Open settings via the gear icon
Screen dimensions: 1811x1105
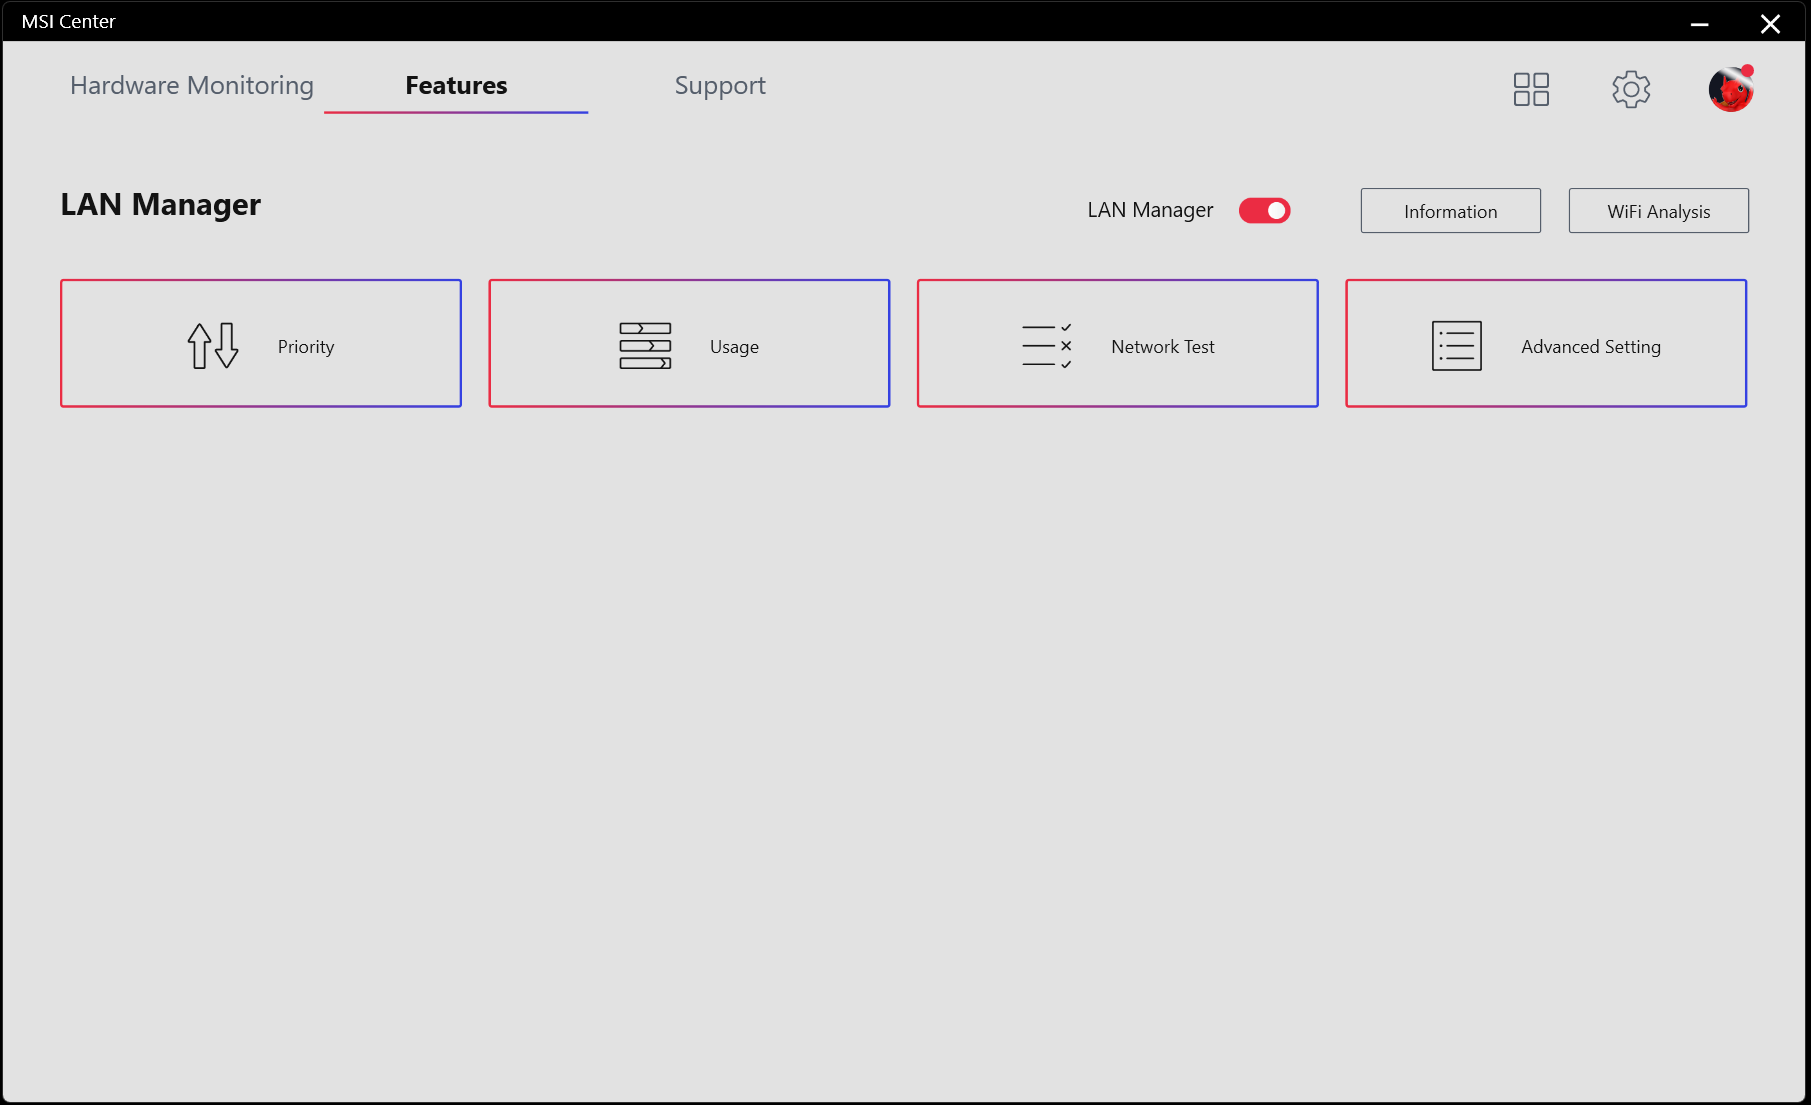(x=1631, y=89)
